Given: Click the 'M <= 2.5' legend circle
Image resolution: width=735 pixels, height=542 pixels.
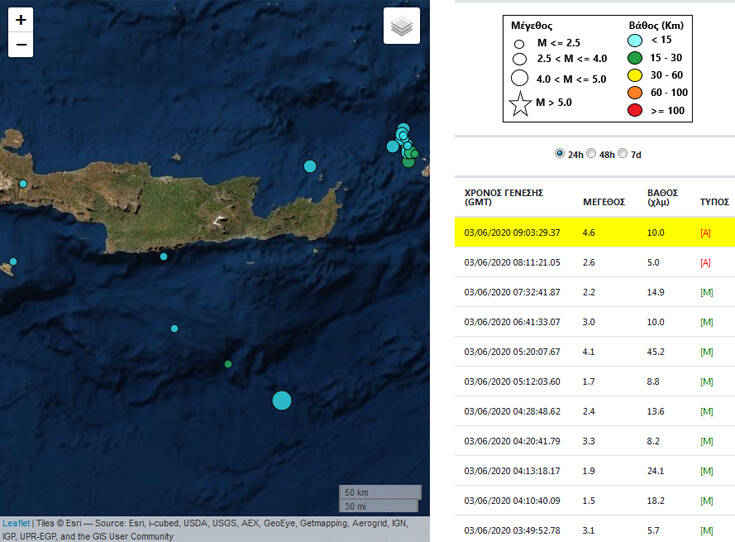Looking at the screenshot, I should [x=519, y=45].
